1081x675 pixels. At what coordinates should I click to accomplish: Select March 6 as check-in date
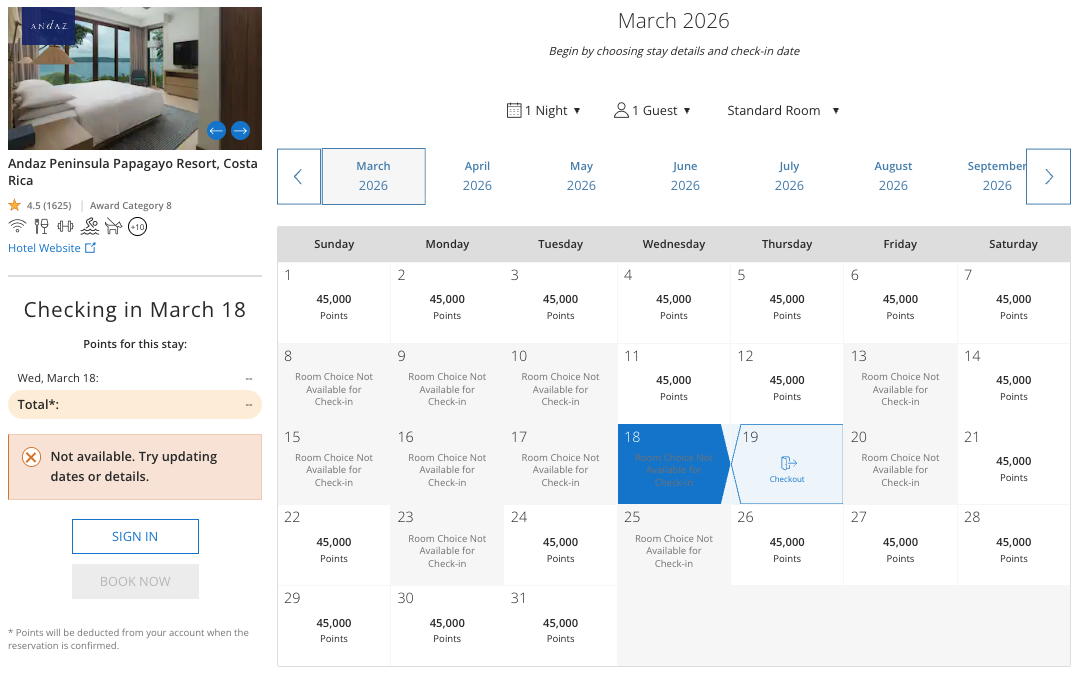[x=900, y=303]
